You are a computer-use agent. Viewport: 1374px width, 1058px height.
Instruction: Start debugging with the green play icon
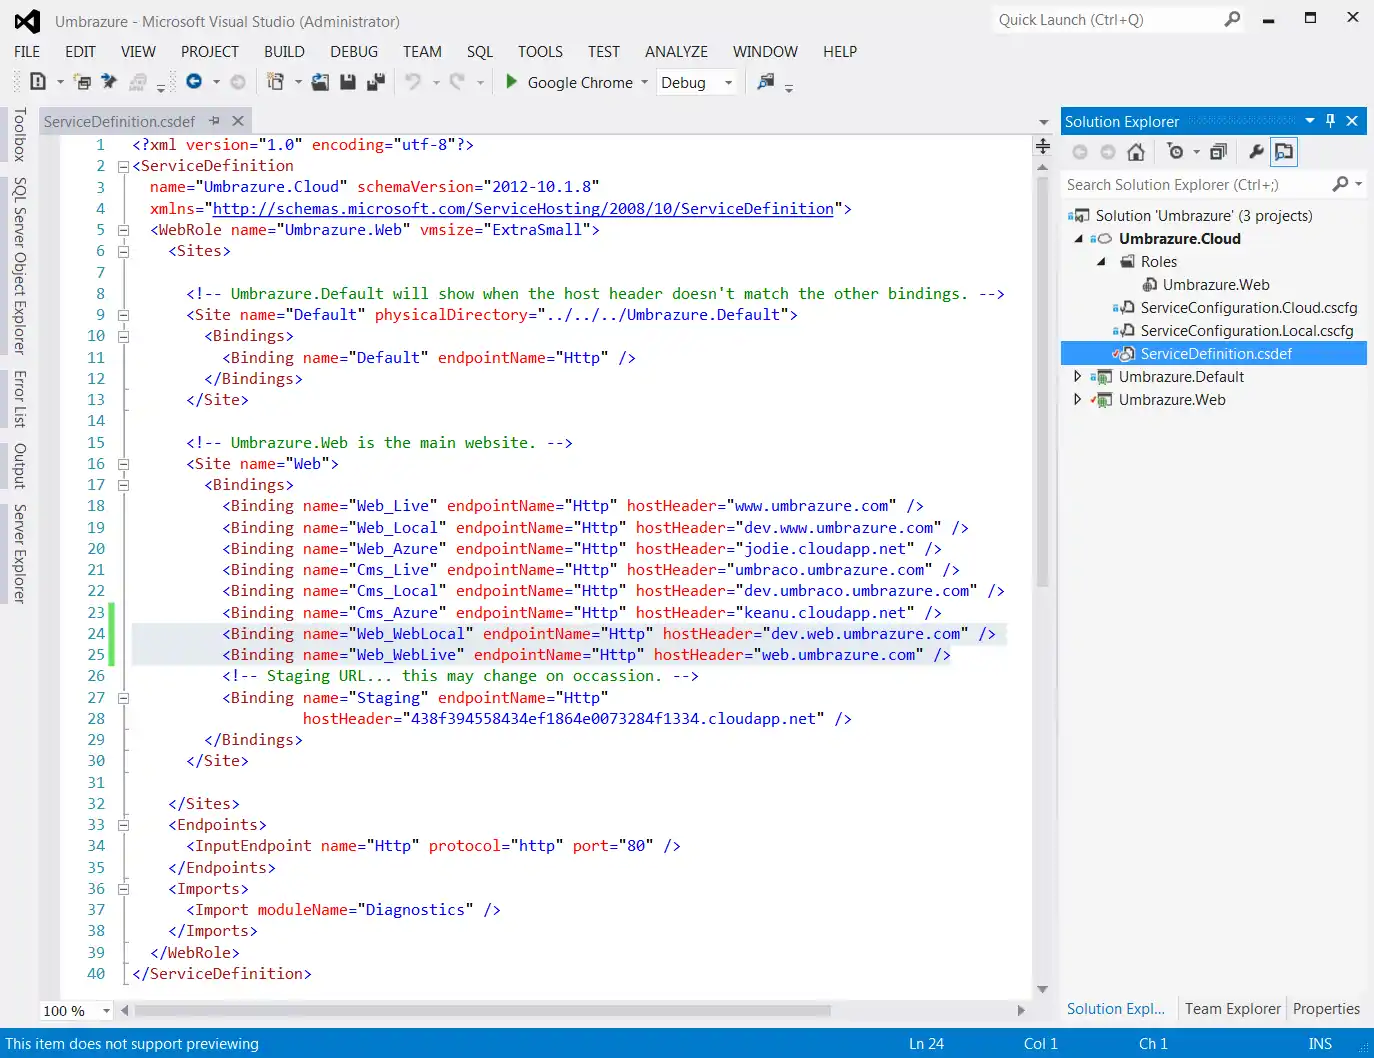point(511,82)
